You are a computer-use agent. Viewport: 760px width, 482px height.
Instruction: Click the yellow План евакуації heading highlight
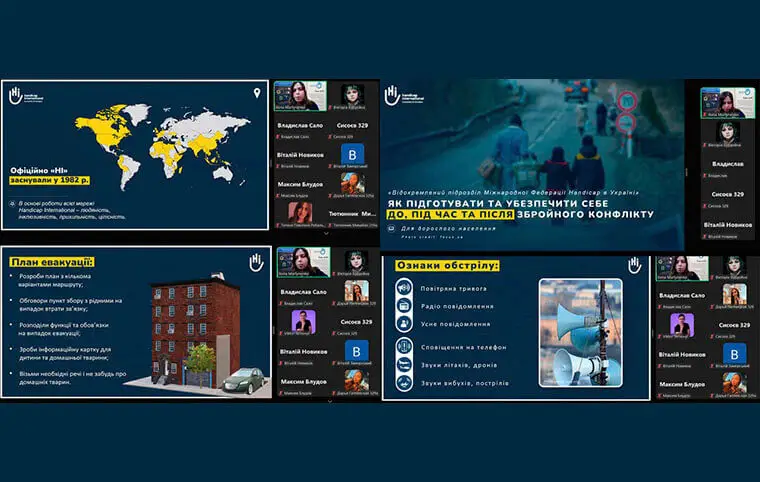coord(45,262)
